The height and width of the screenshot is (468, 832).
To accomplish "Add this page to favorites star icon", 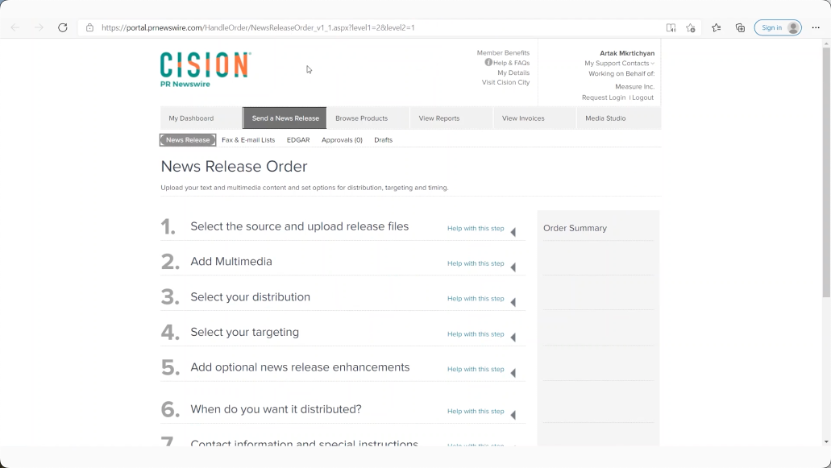I will point(691,28).
